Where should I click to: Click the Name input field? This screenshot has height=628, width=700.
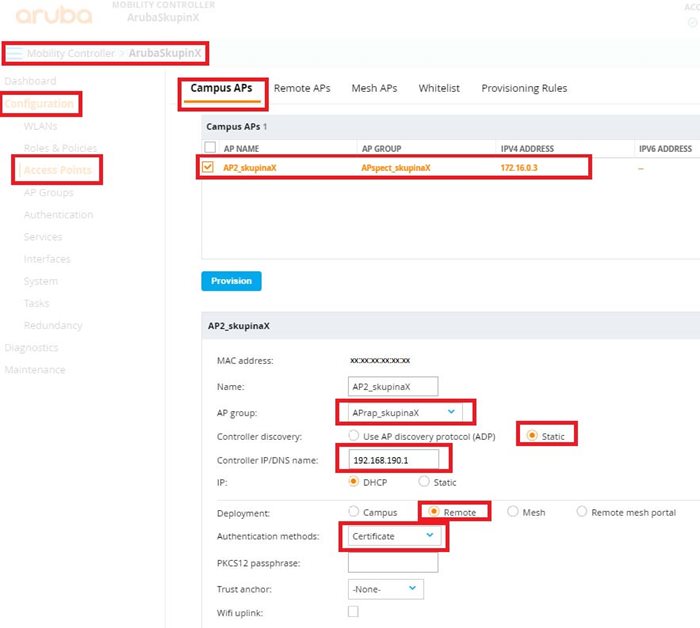(393, 387)
